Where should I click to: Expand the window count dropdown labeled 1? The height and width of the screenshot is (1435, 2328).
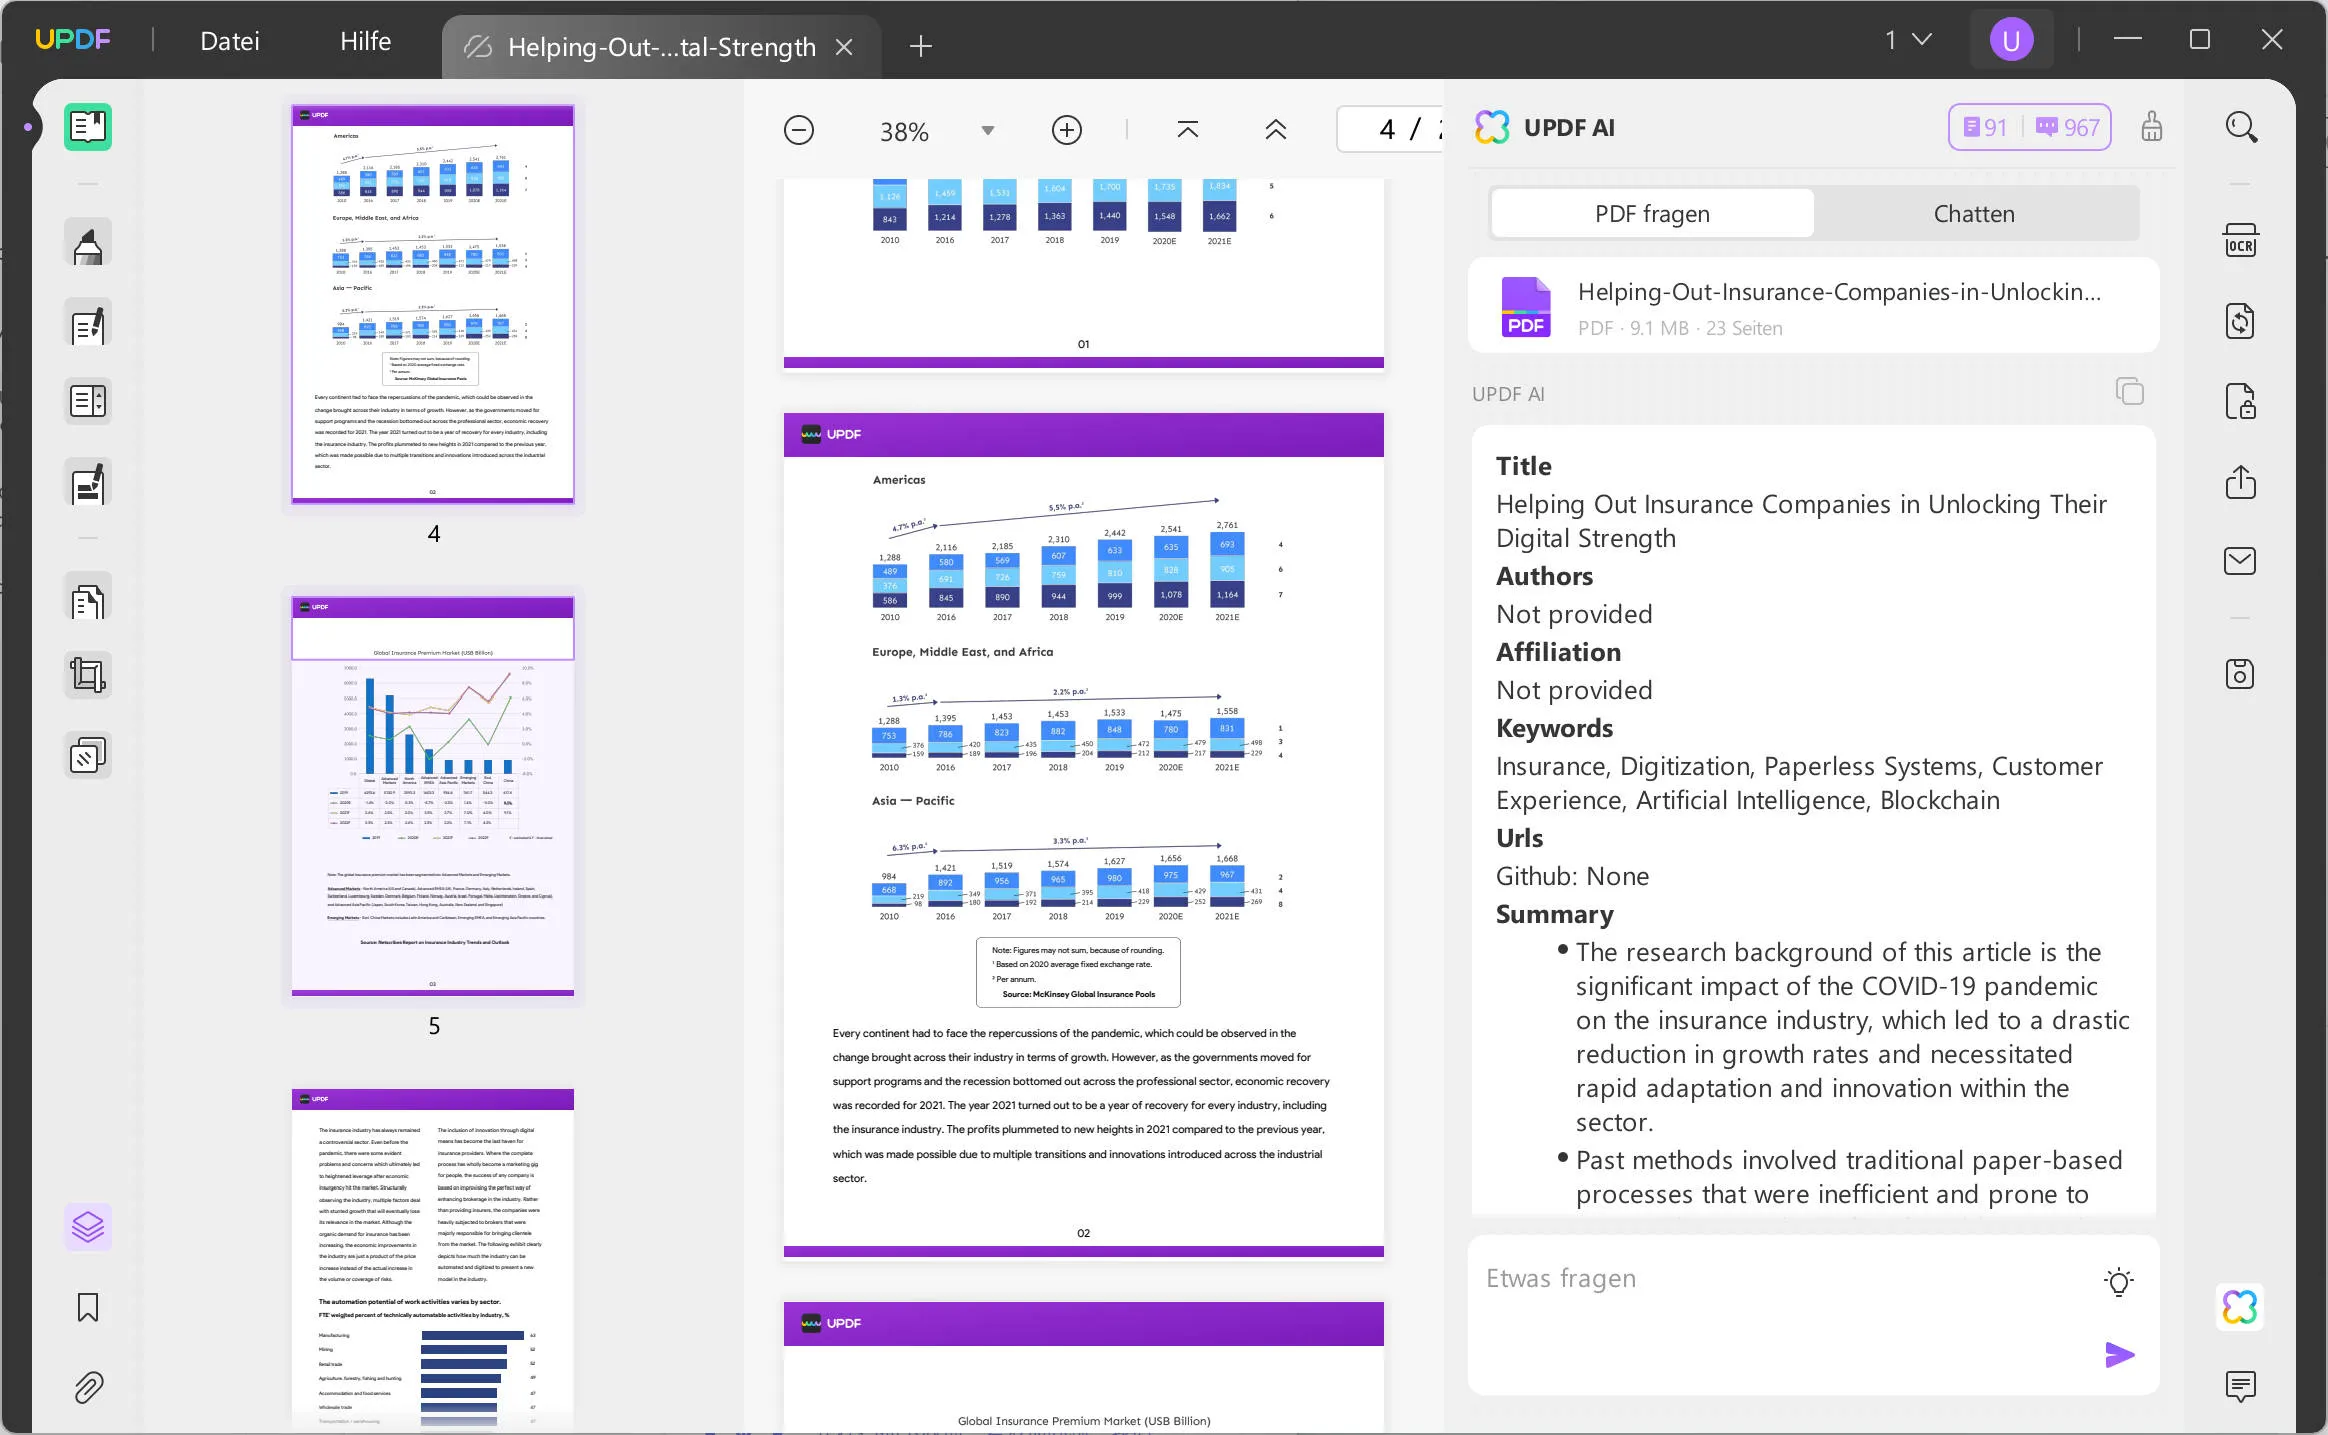pos(1908,40)
